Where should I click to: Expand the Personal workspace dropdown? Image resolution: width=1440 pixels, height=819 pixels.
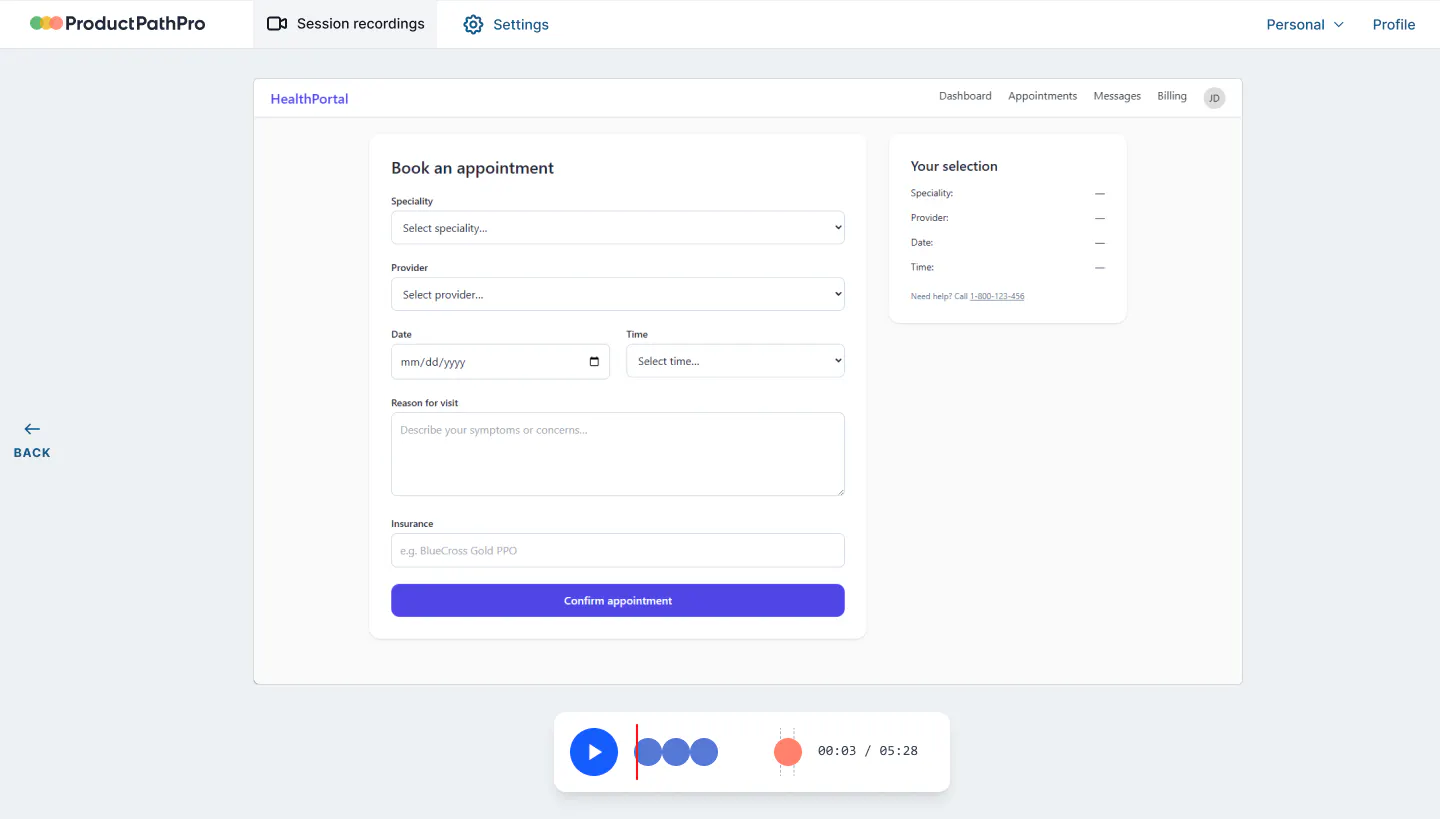coord(1305,24)
